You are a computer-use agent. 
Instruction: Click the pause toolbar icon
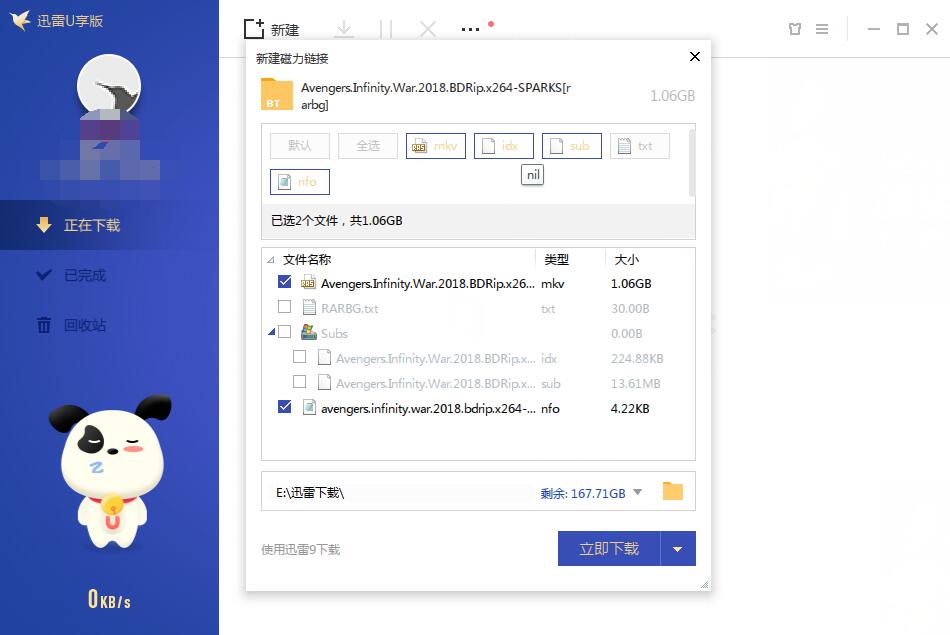(x=386, y=28)
